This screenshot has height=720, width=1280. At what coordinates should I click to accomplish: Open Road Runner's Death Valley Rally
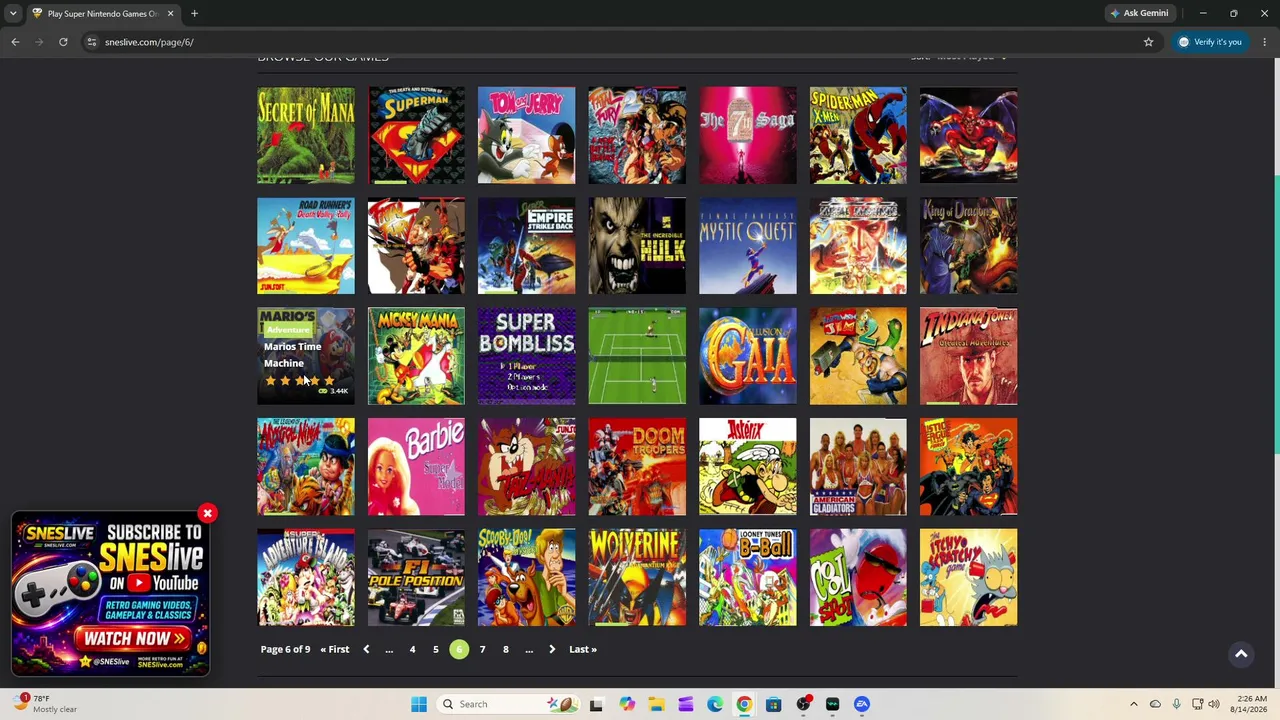coord(306,246)
